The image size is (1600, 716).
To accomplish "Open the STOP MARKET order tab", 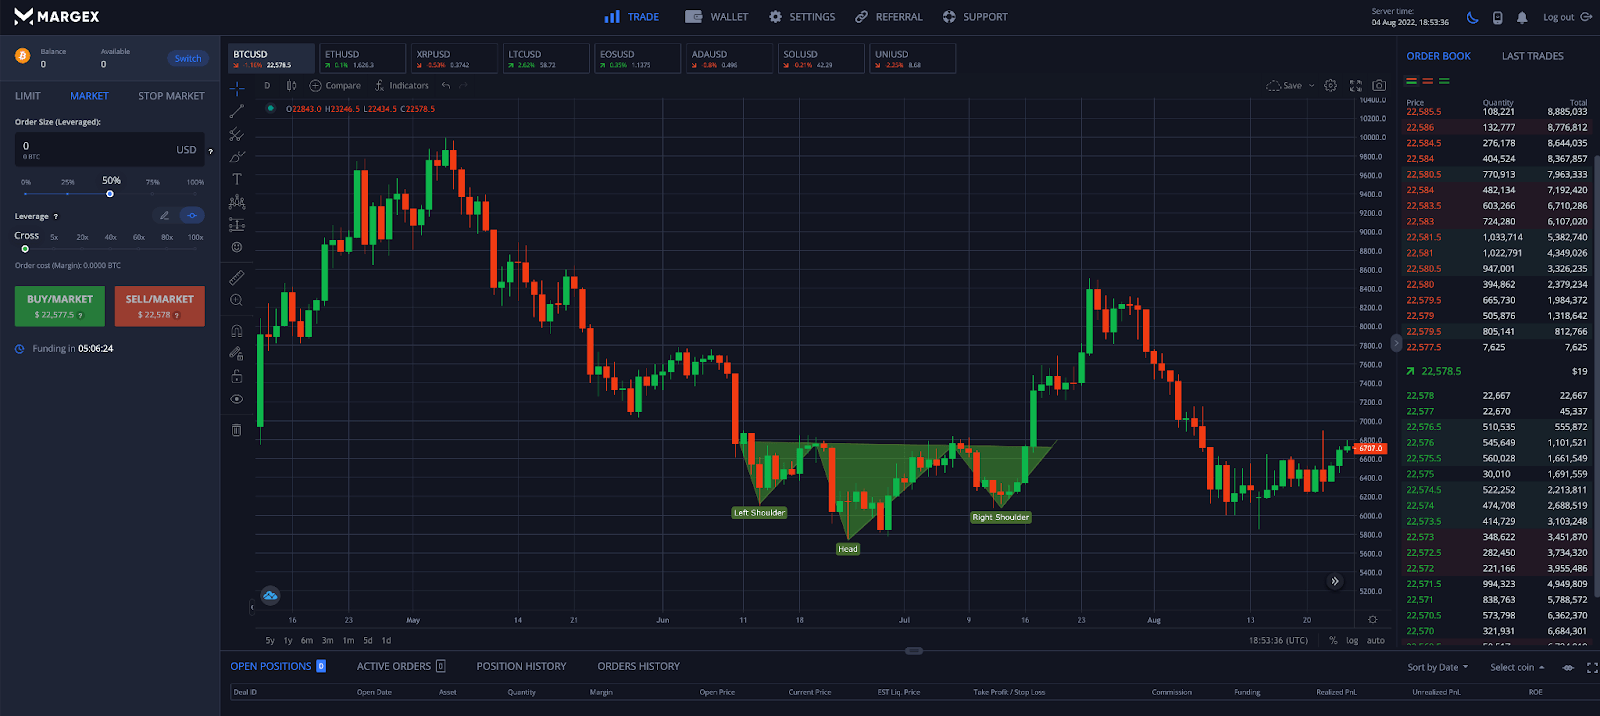I will coord(171,96).
